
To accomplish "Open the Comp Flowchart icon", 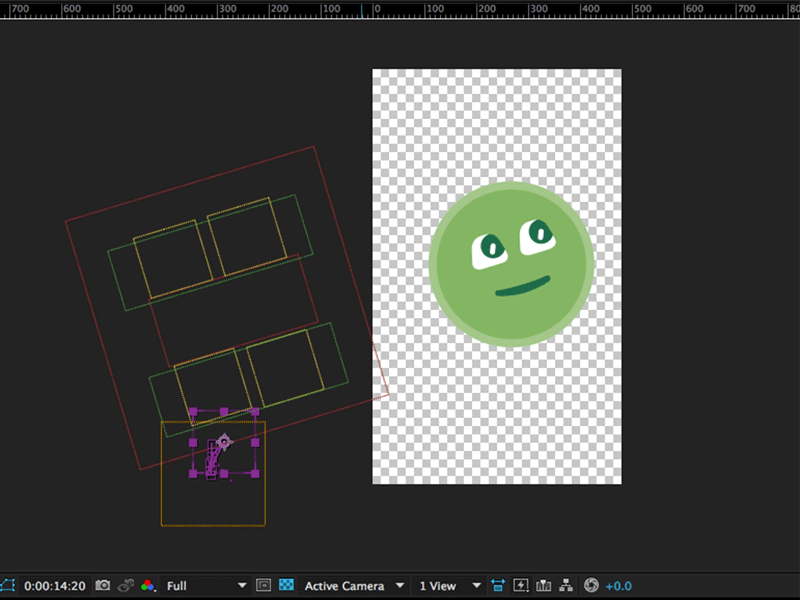I will coord(567,585).
